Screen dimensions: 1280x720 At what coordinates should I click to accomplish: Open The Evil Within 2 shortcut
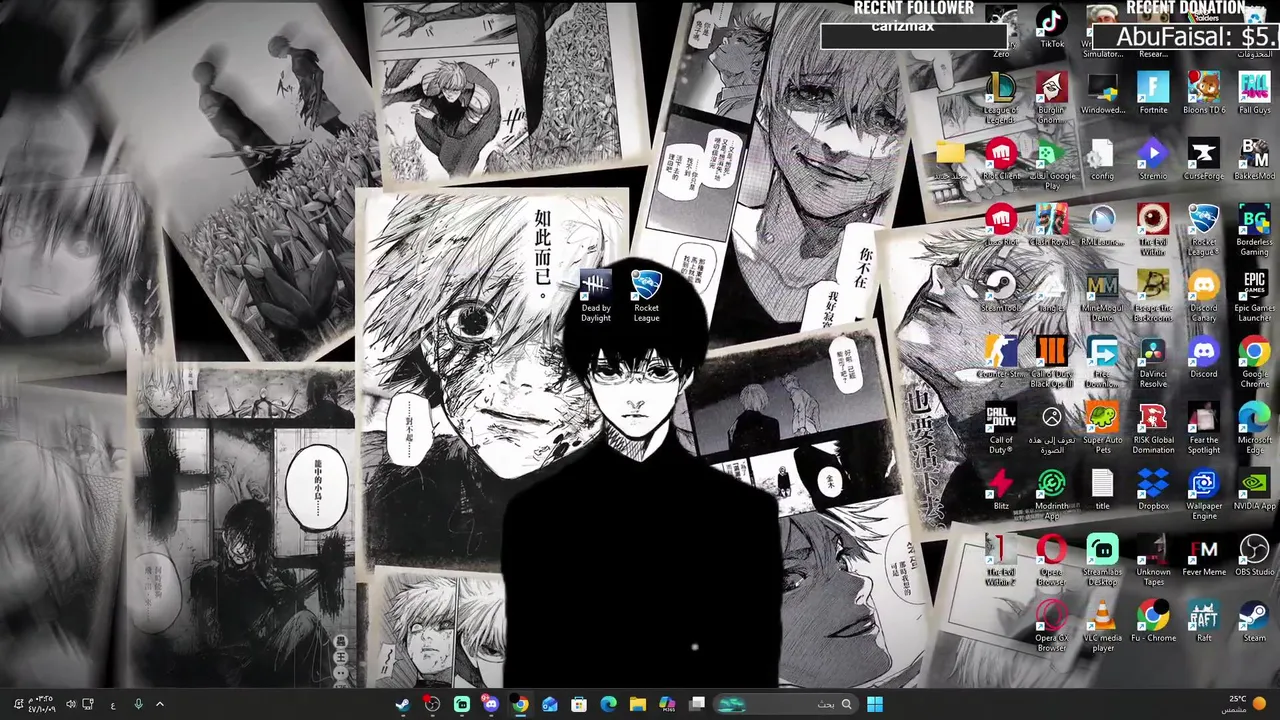[1001, 561]
